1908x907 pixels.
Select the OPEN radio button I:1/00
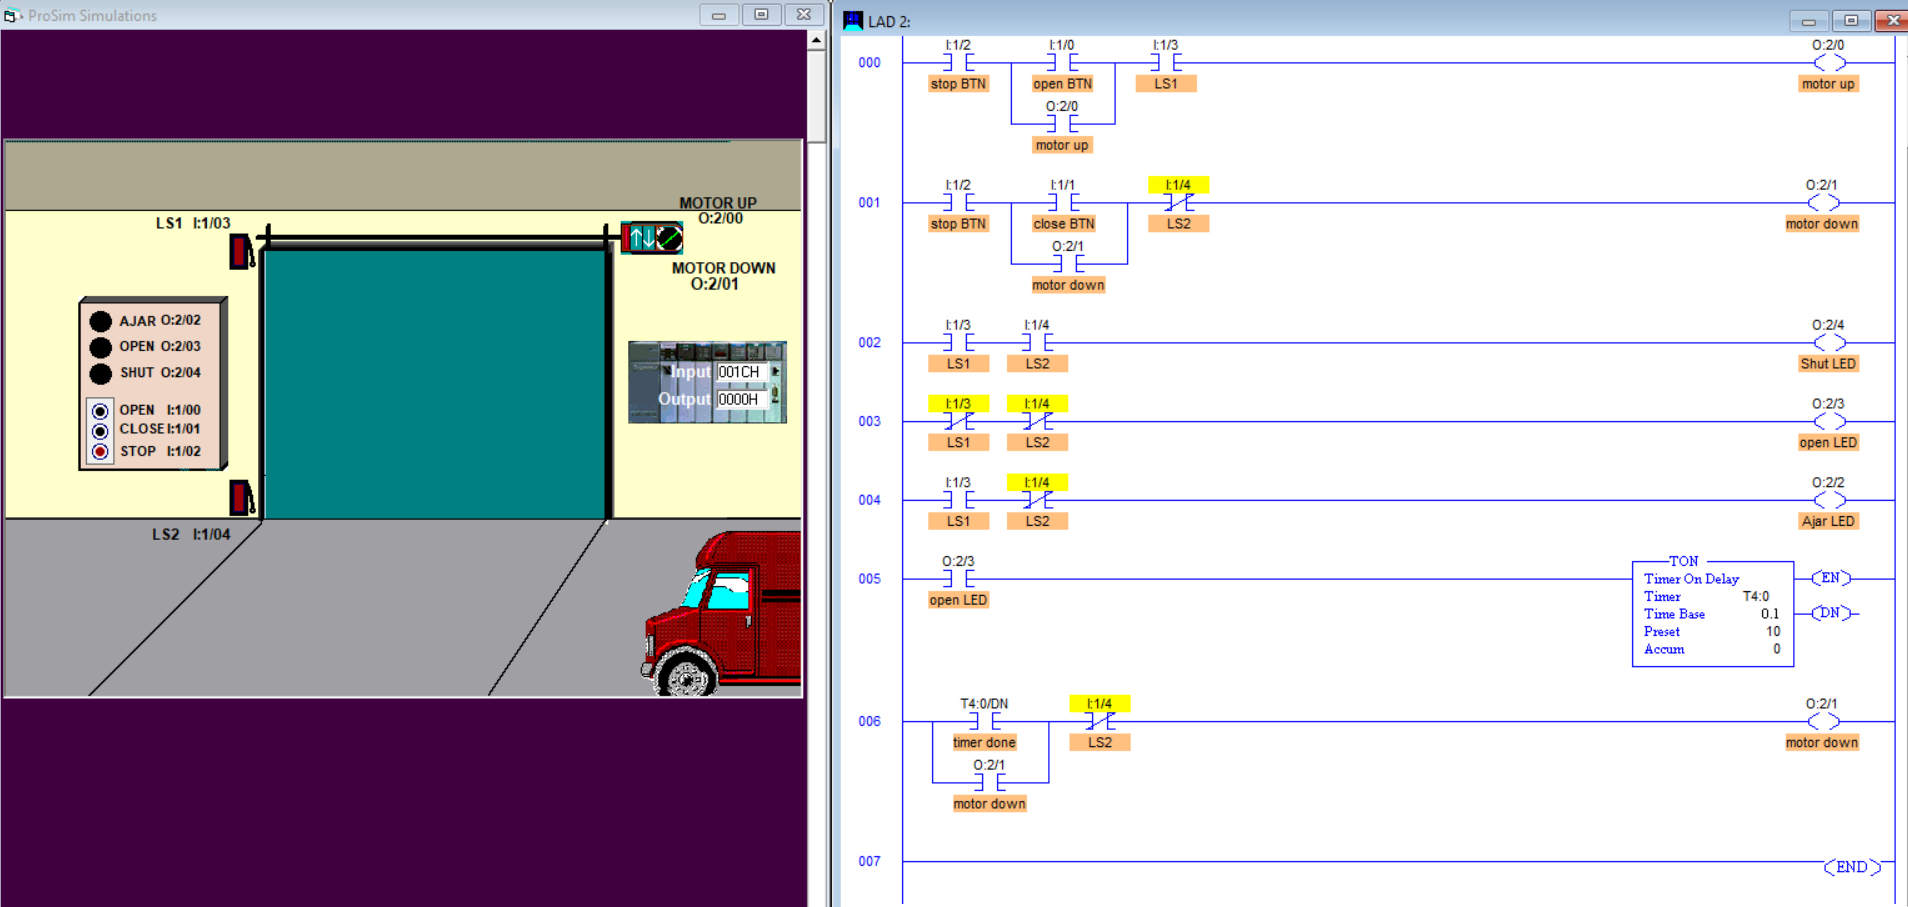click(100, 409)
